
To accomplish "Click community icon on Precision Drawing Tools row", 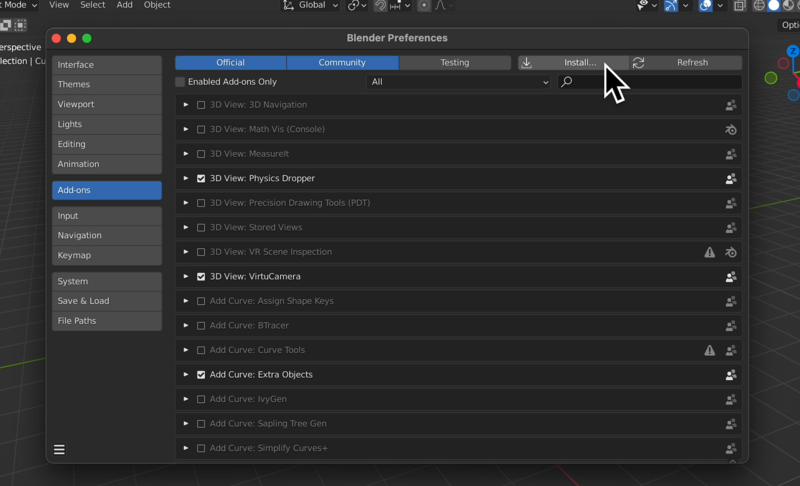I will point(731,203).
